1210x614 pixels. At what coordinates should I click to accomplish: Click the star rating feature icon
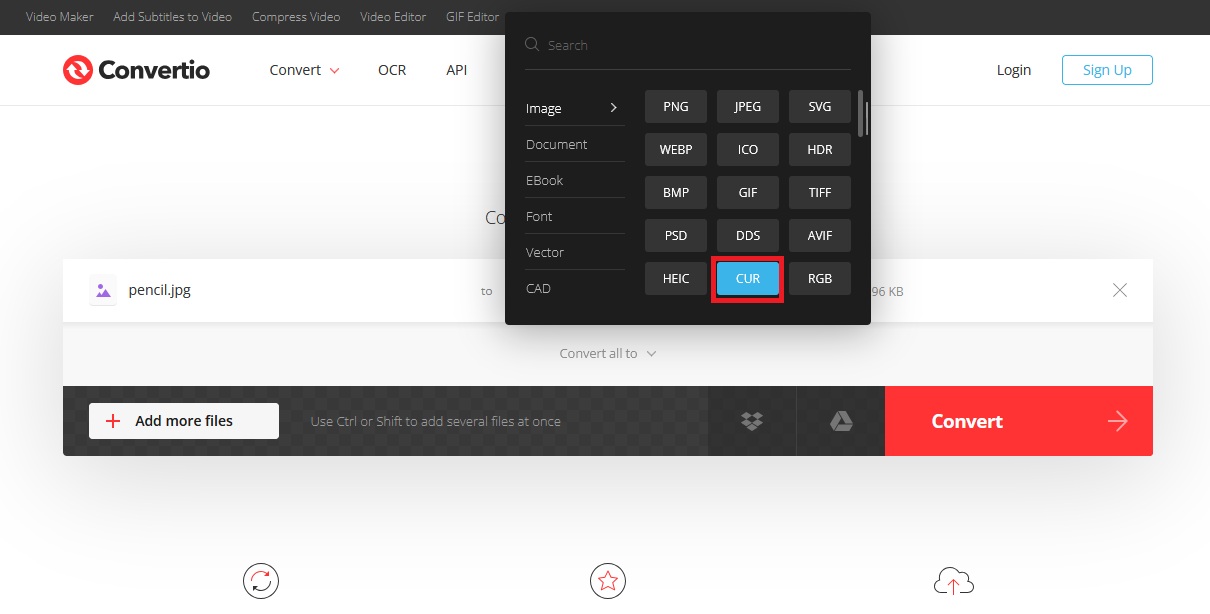click(x=608, y=581)
